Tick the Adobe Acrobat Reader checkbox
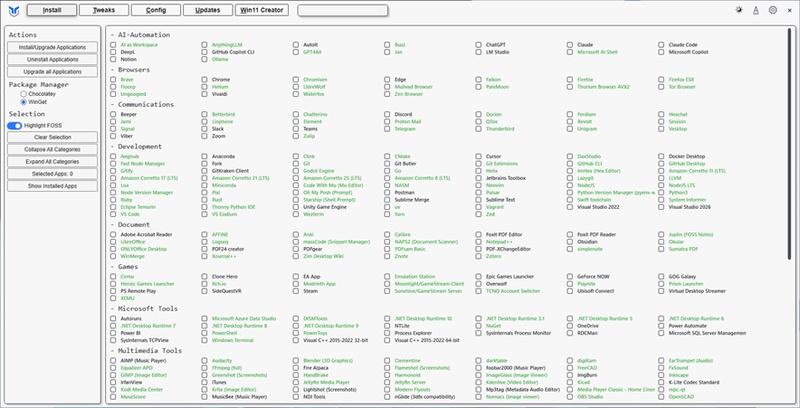800x408 pixels. [x=113, y=235]
